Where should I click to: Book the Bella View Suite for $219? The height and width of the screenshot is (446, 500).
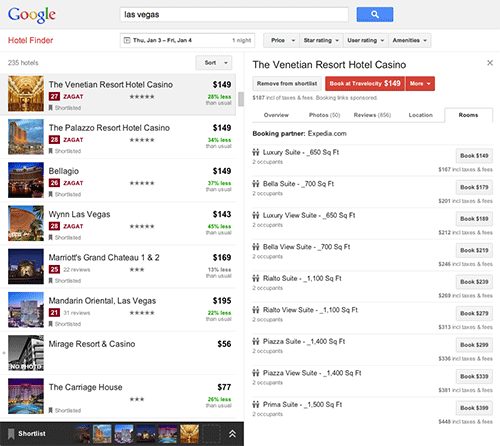474,250
